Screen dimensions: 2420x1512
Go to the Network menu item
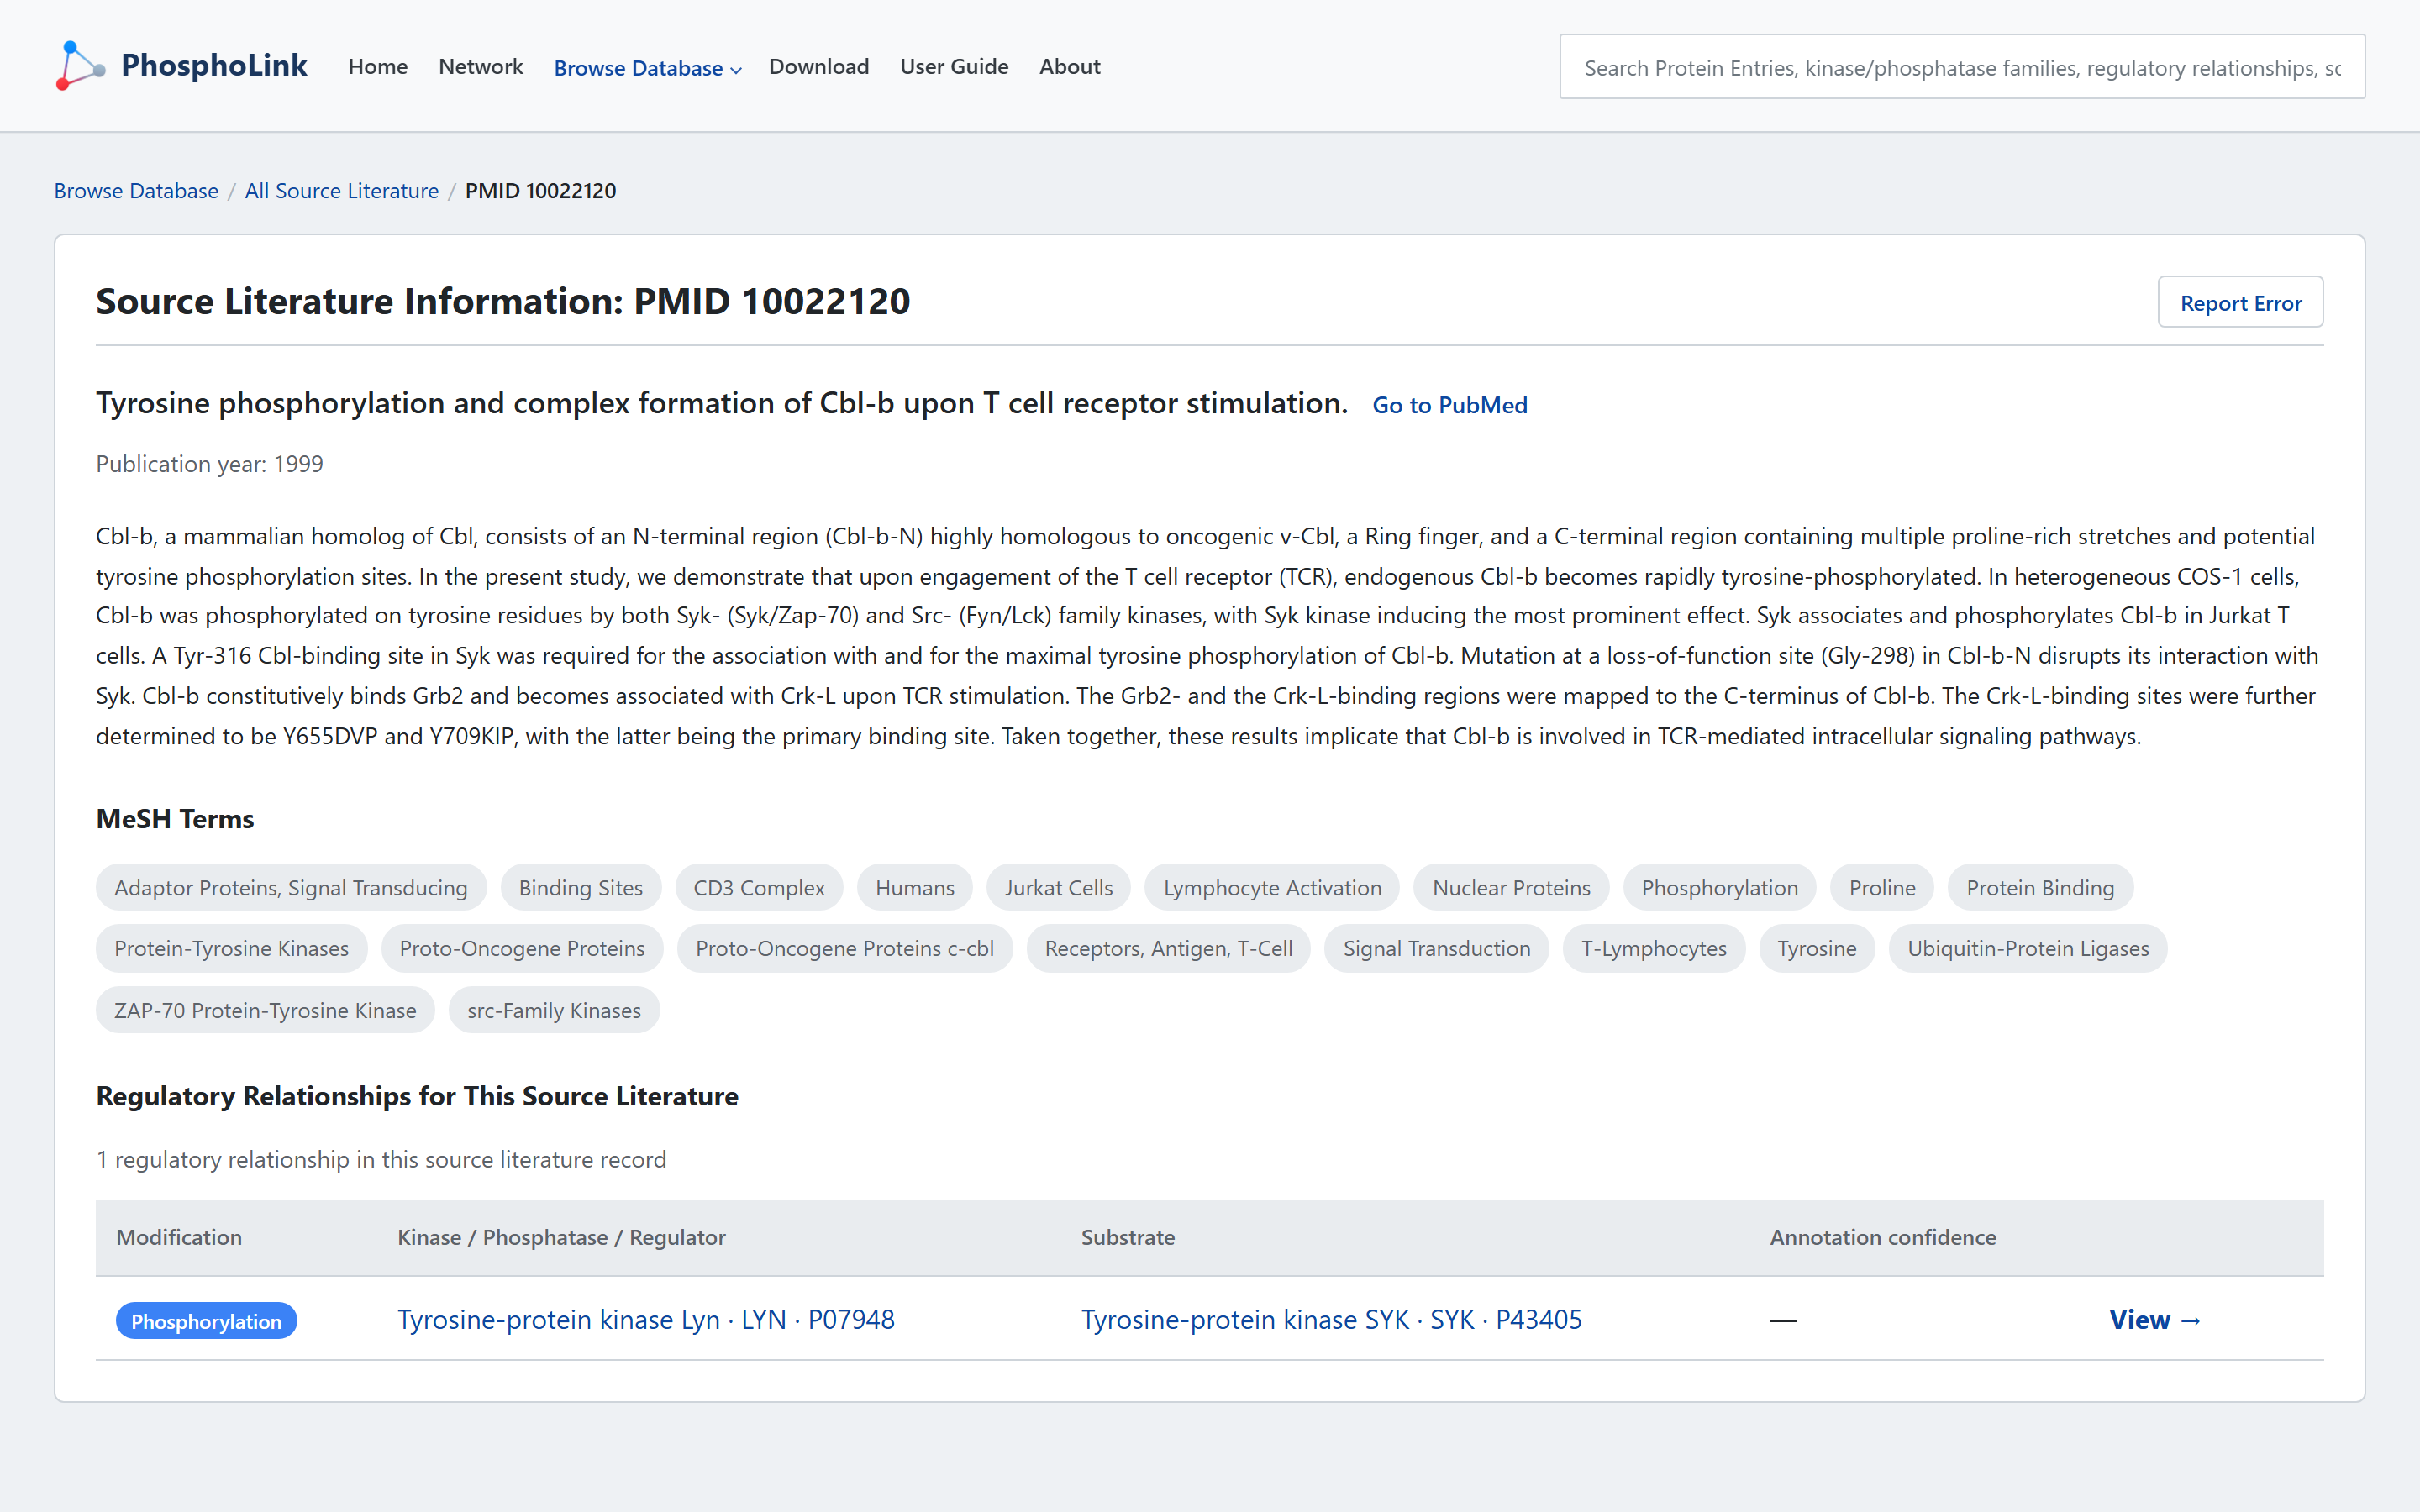481,66
